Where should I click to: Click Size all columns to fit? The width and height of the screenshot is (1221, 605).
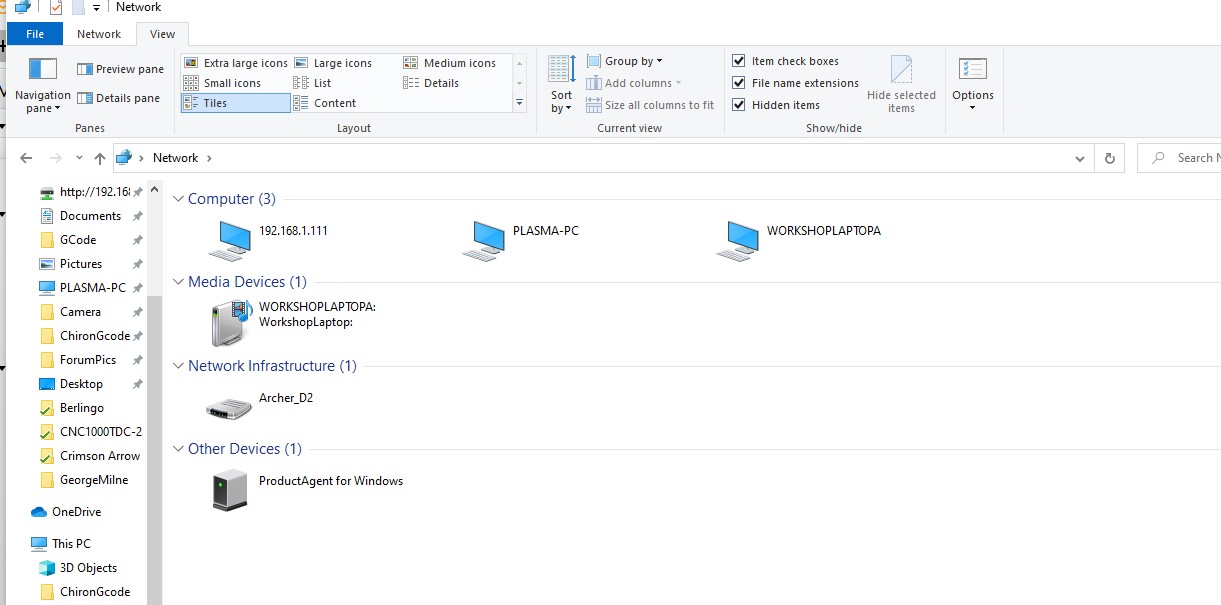[x=650, y=105]
